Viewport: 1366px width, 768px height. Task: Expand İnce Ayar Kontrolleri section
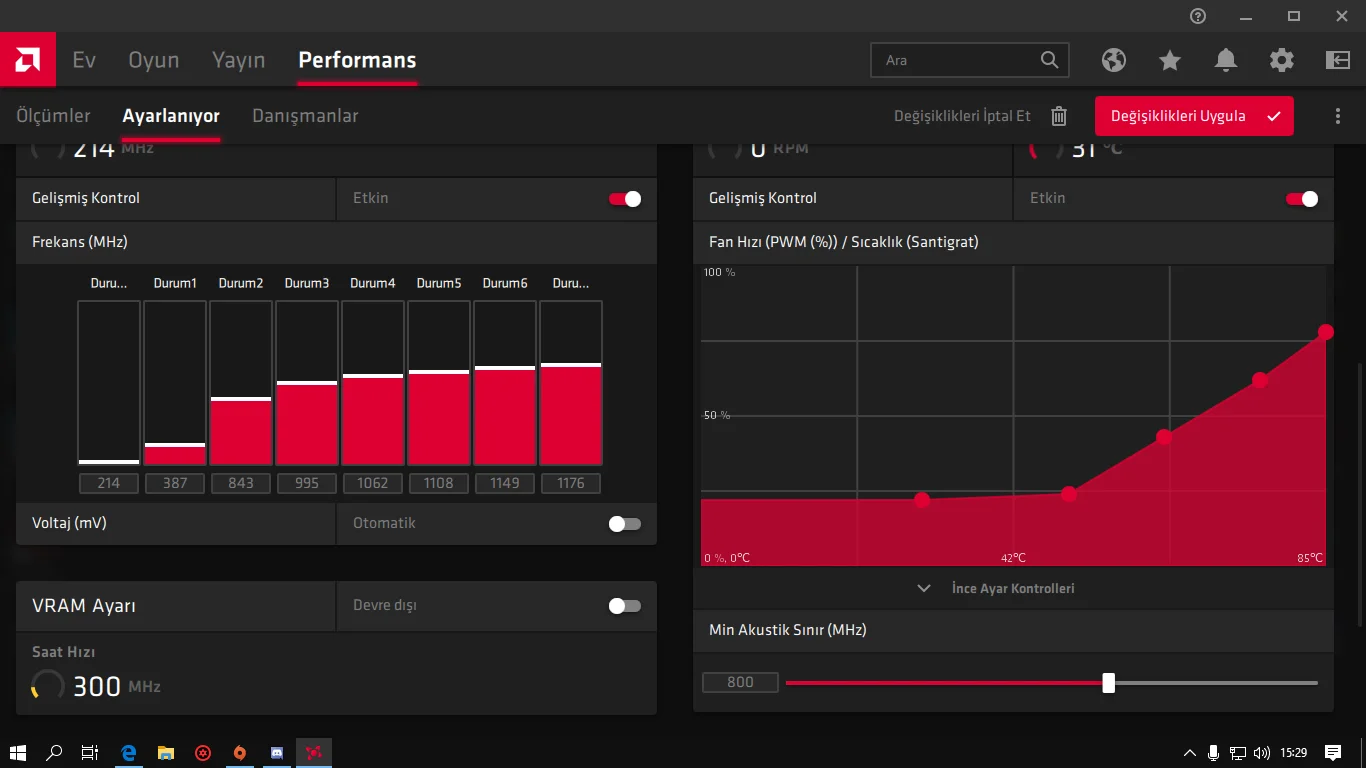(x=1013, y=589)
